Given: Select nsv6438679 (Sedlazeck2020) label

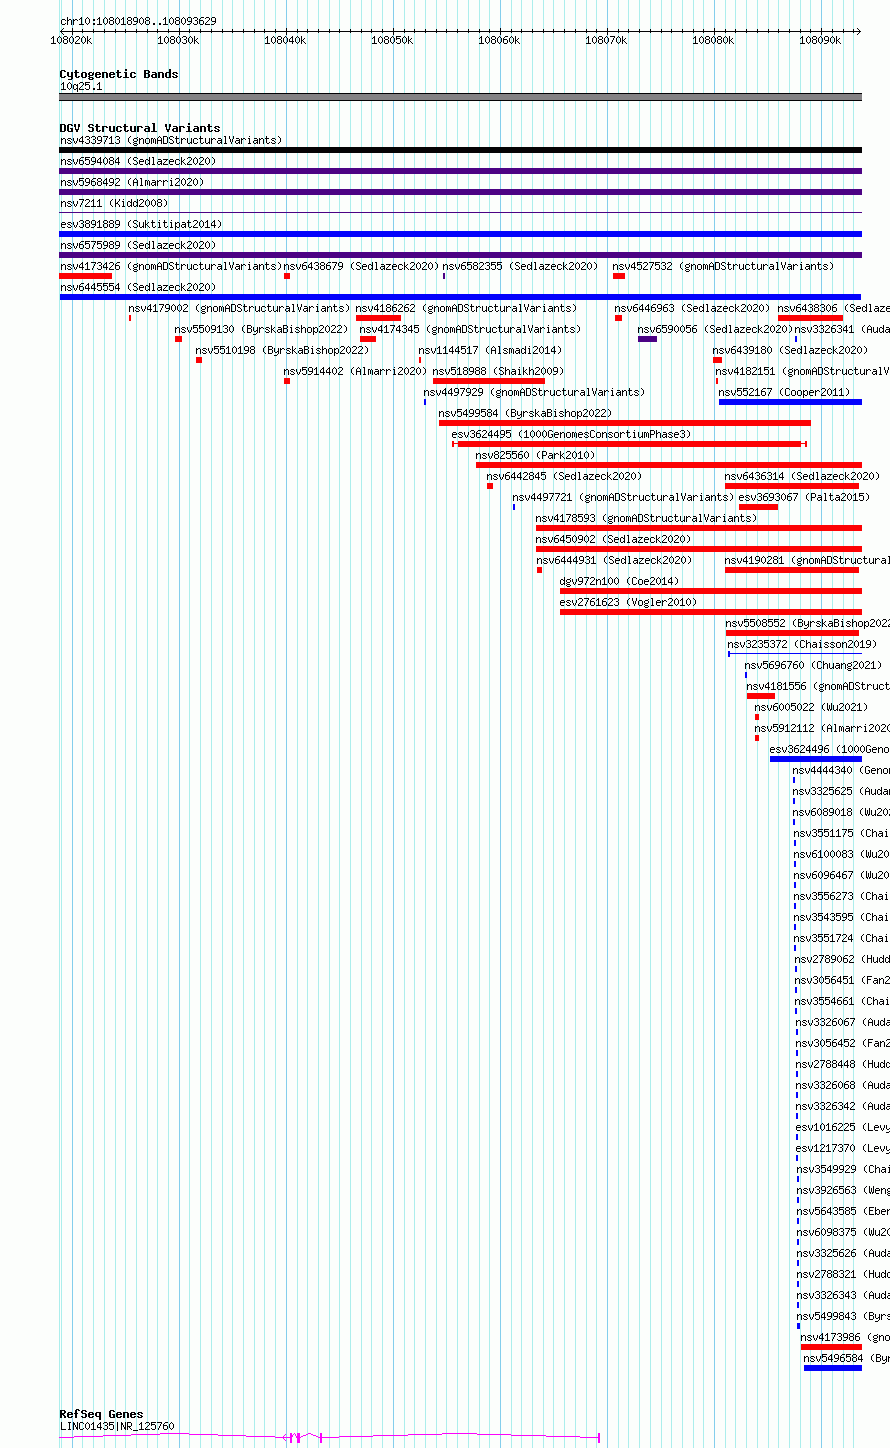Looking at the screenshot, I should [x=362, y=266].
